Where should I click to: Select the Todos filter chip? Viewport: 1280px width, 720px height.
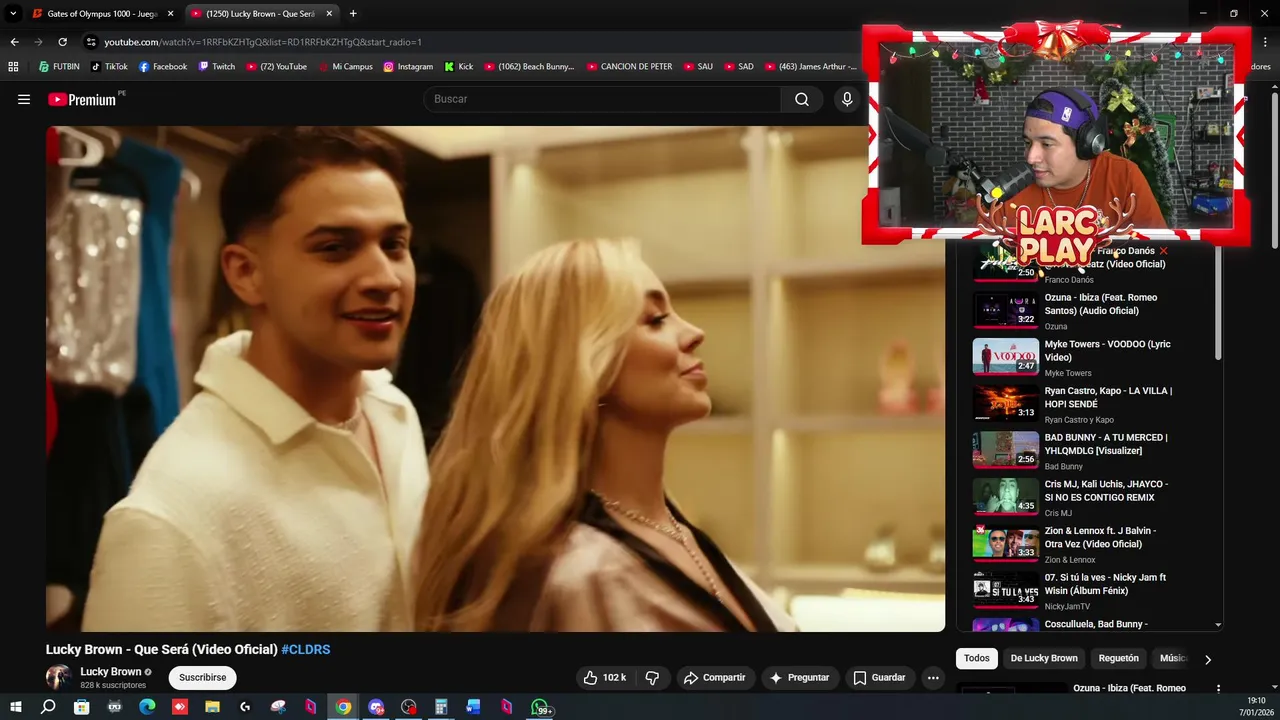(977, 658)
